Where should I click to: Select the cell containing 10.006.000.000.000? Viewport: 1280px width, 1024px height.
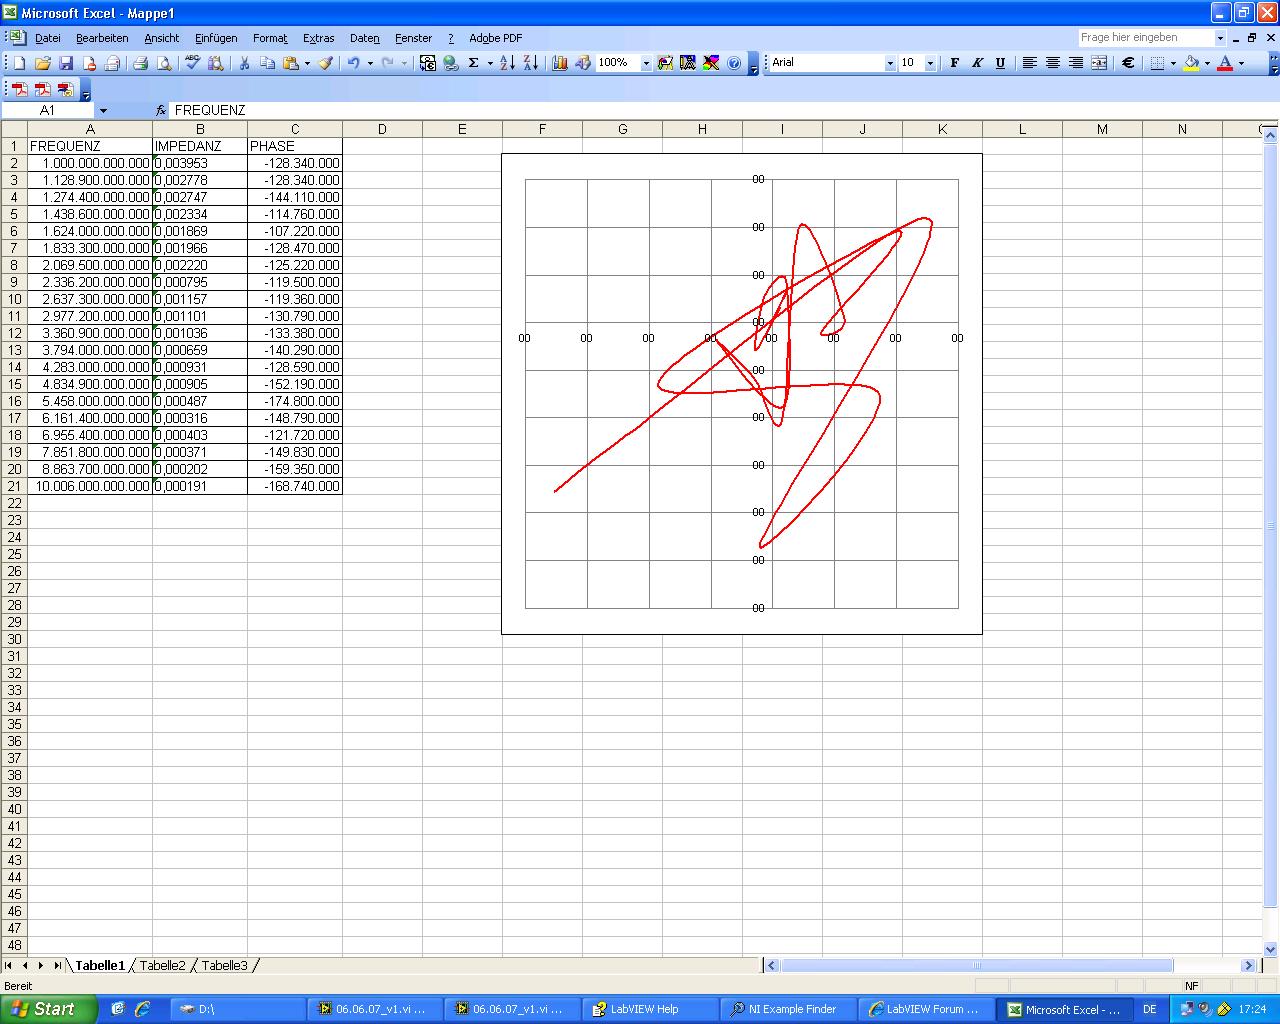point(90,486)
